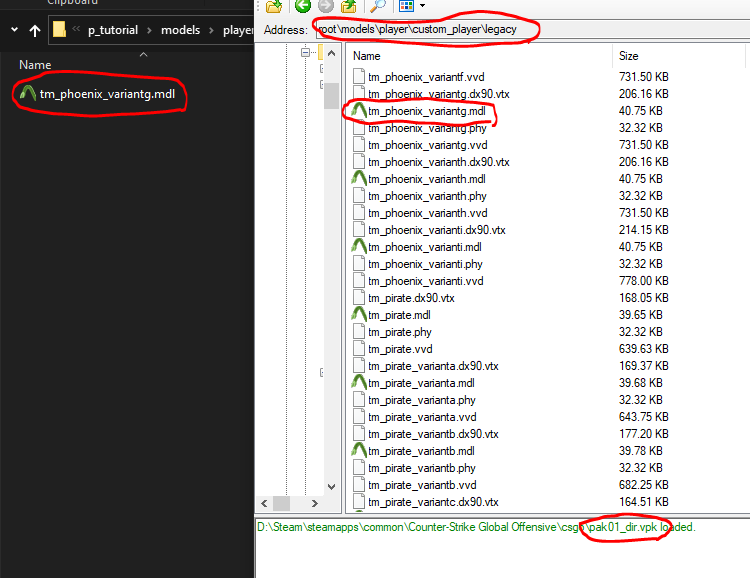750x578 pixels.
Task: Click the pak01_dir.vpk loaded log message
Action: [x=476, y=527]
